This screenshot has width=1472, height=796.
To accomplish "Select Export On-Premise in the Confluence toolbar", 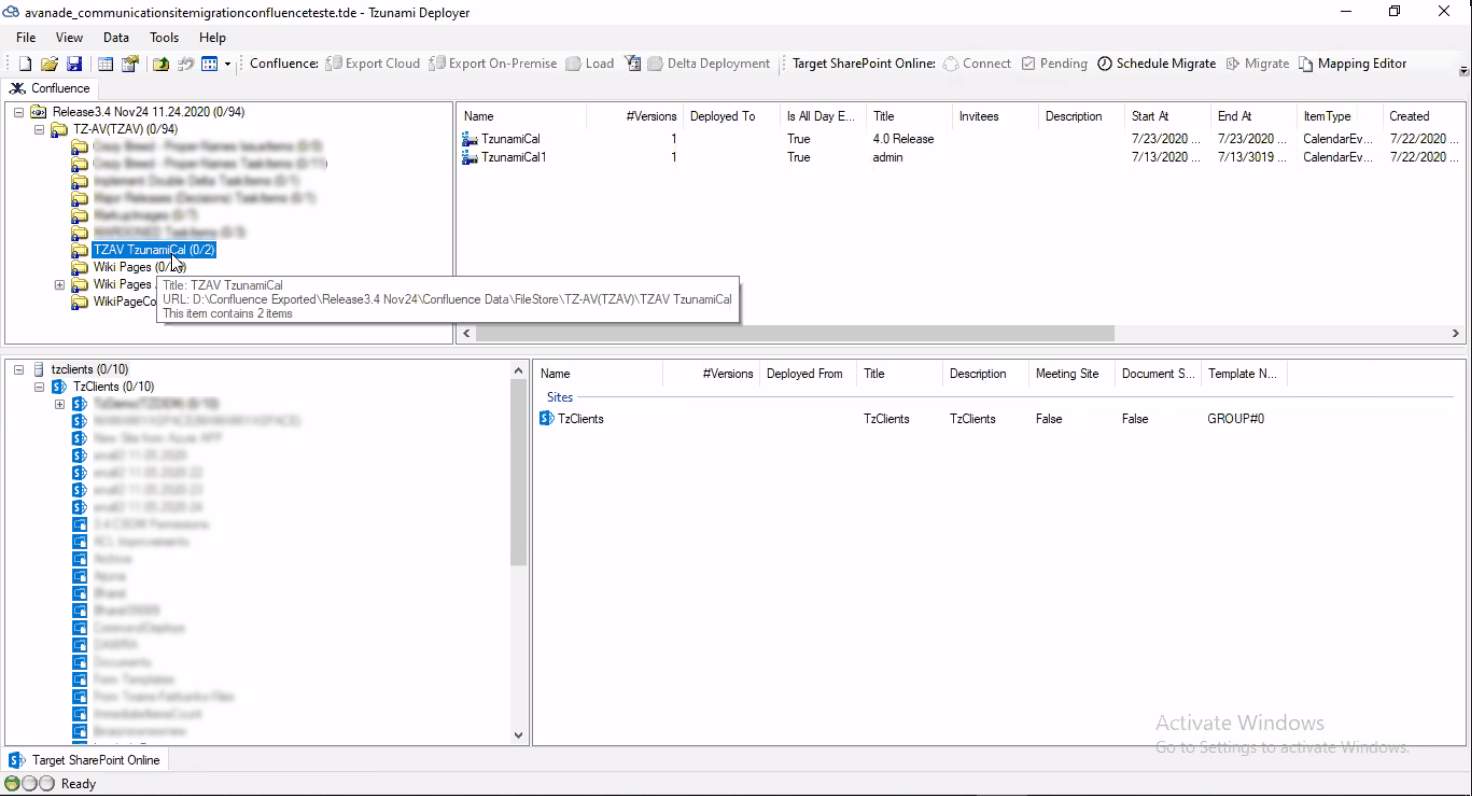I will pos(493,63).
